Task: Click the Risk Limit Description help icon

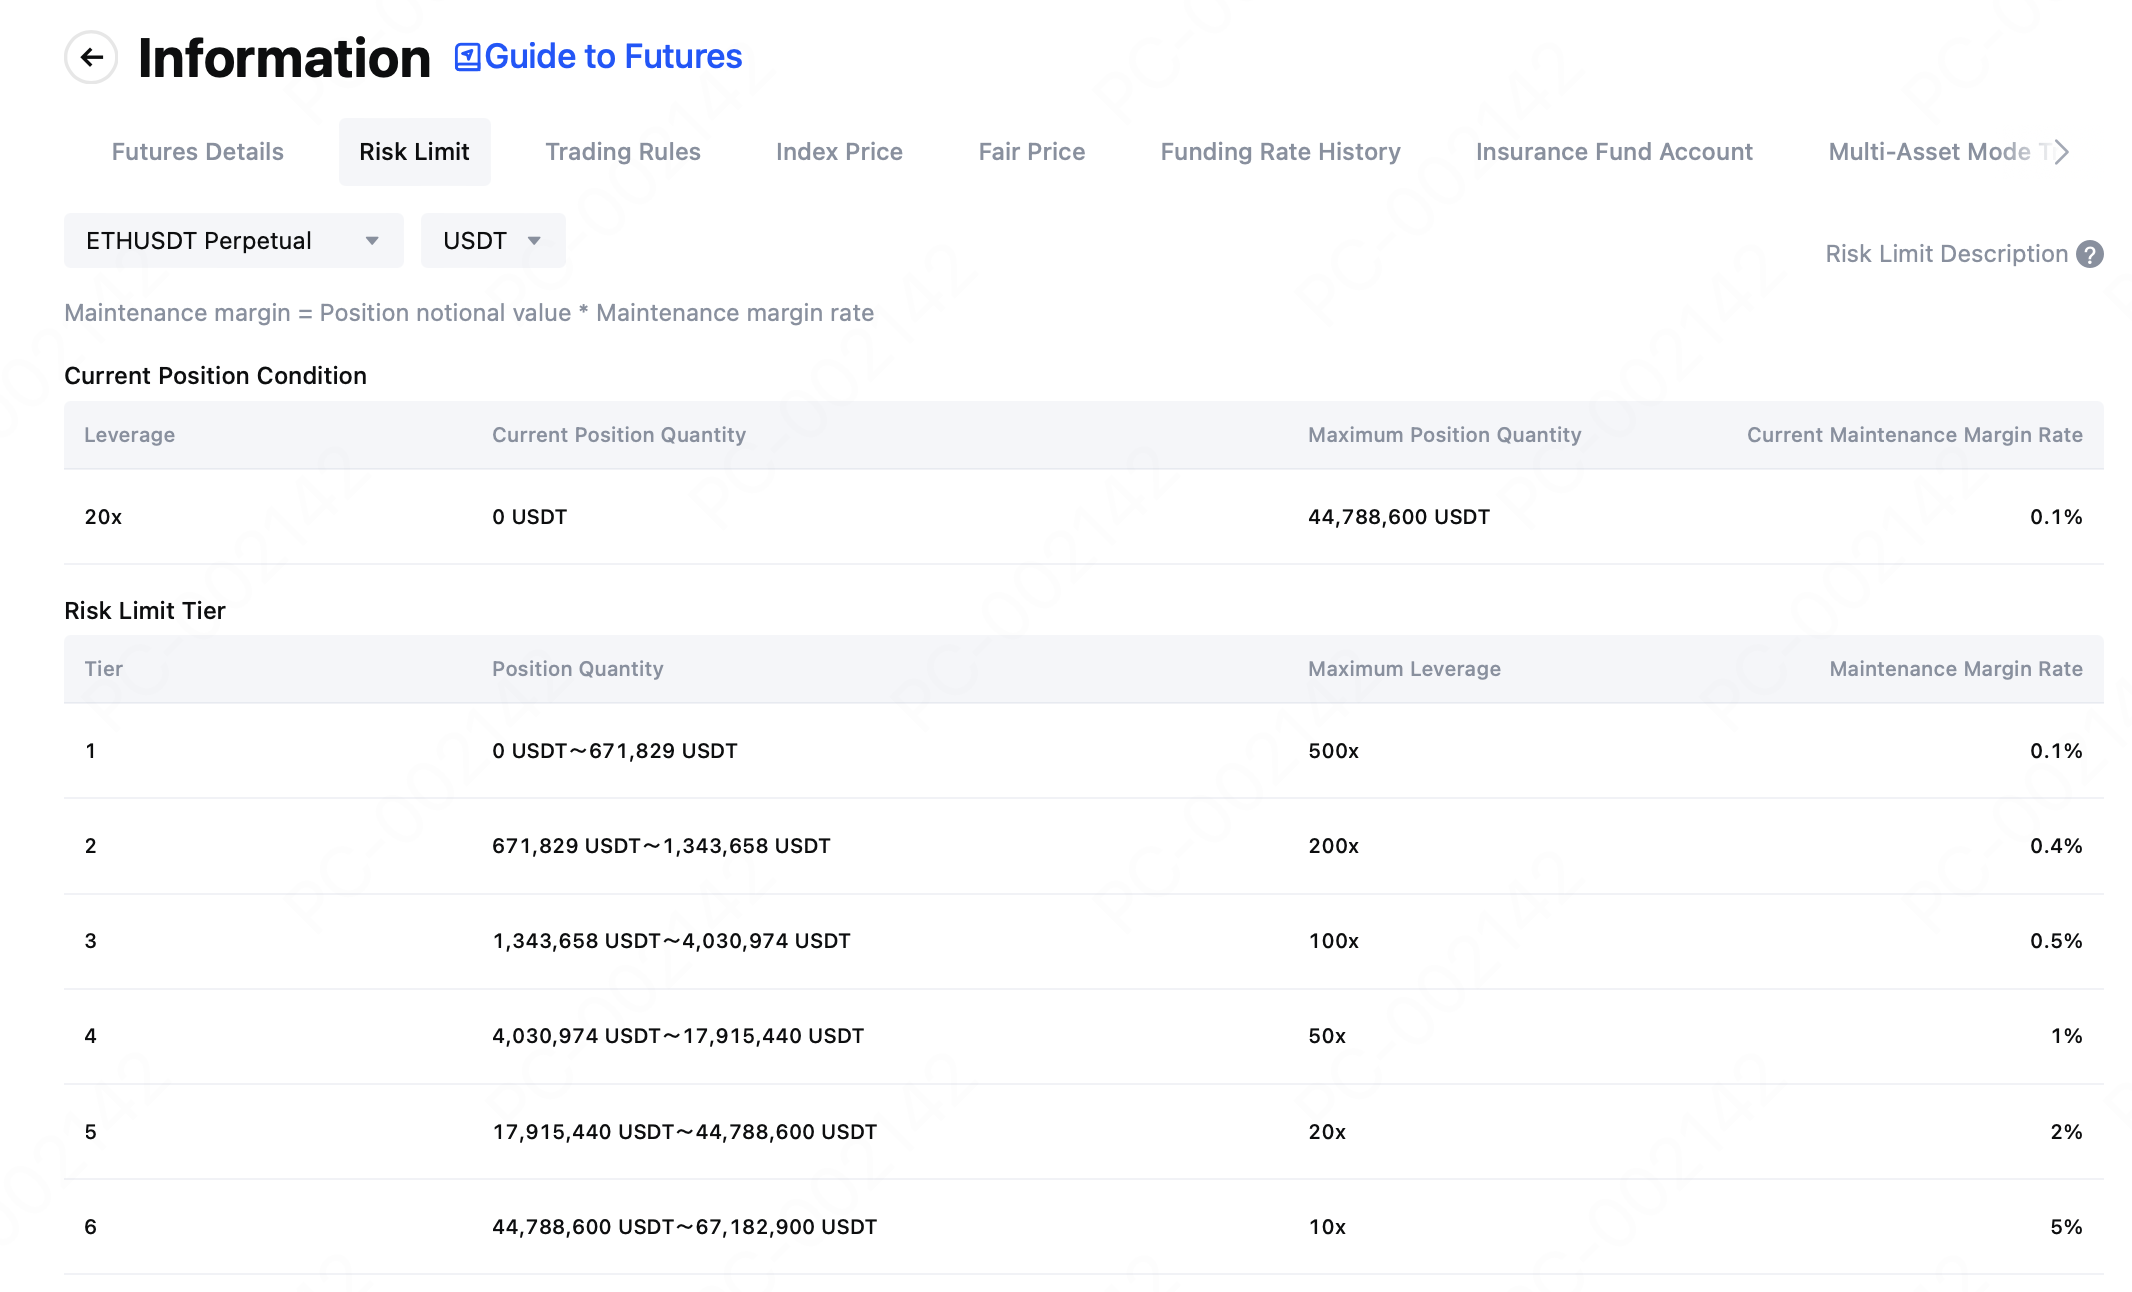Action: click(2089, 254)
